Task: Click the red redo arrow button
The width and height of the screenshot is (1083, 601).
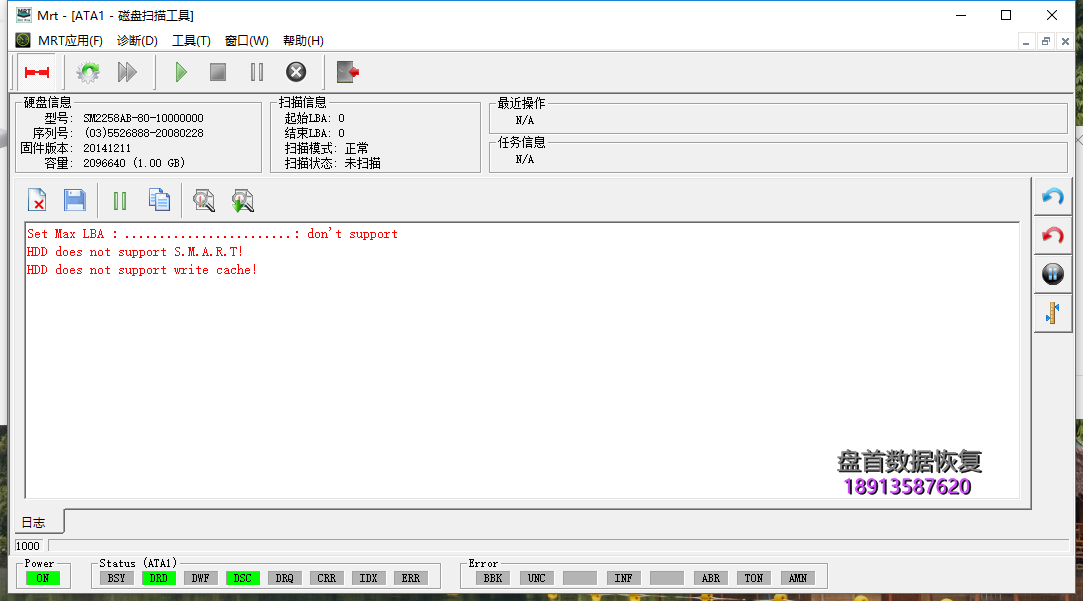Action: 1052,235
